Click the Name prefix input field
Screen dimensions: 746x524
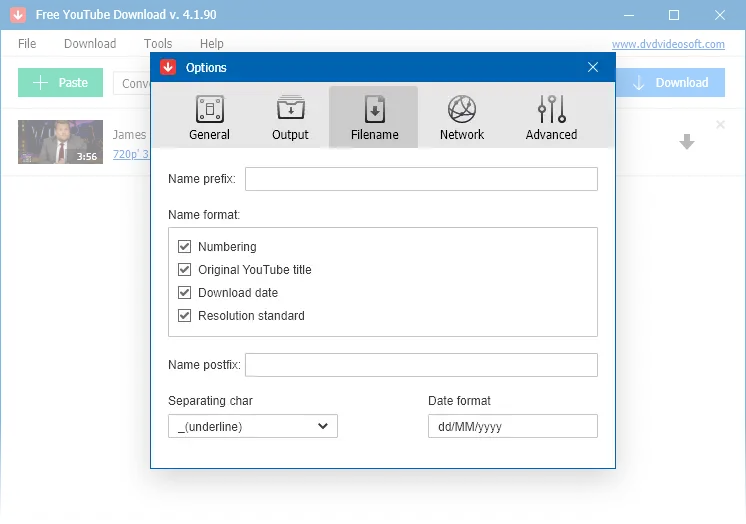[421, 179]
